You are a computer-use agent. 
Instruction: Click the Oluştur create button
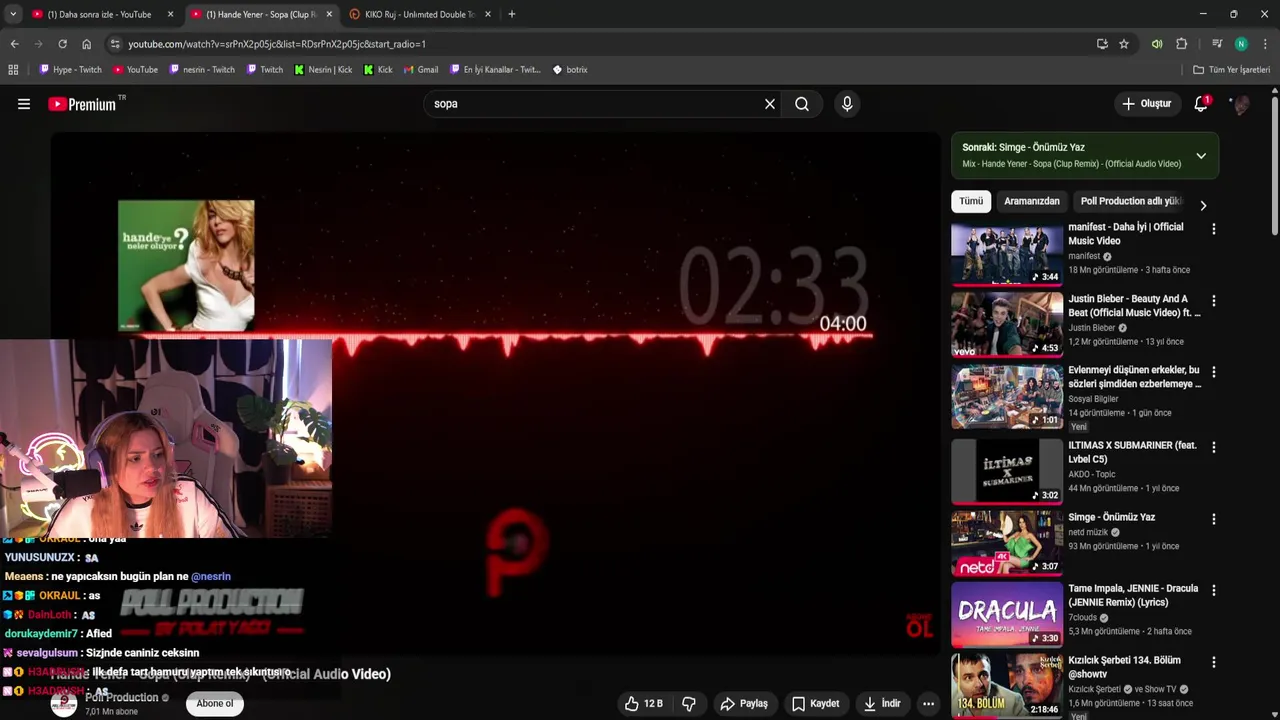(x=1146, y=104)
